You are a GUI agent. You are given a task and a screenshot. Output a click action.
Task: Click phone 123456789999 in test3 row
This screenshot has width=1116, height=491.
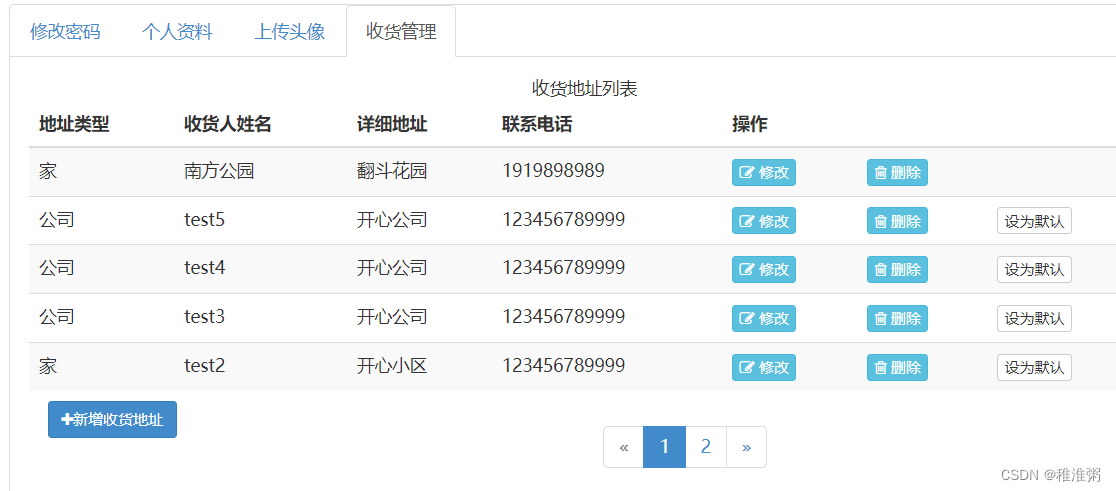[564, 317]
